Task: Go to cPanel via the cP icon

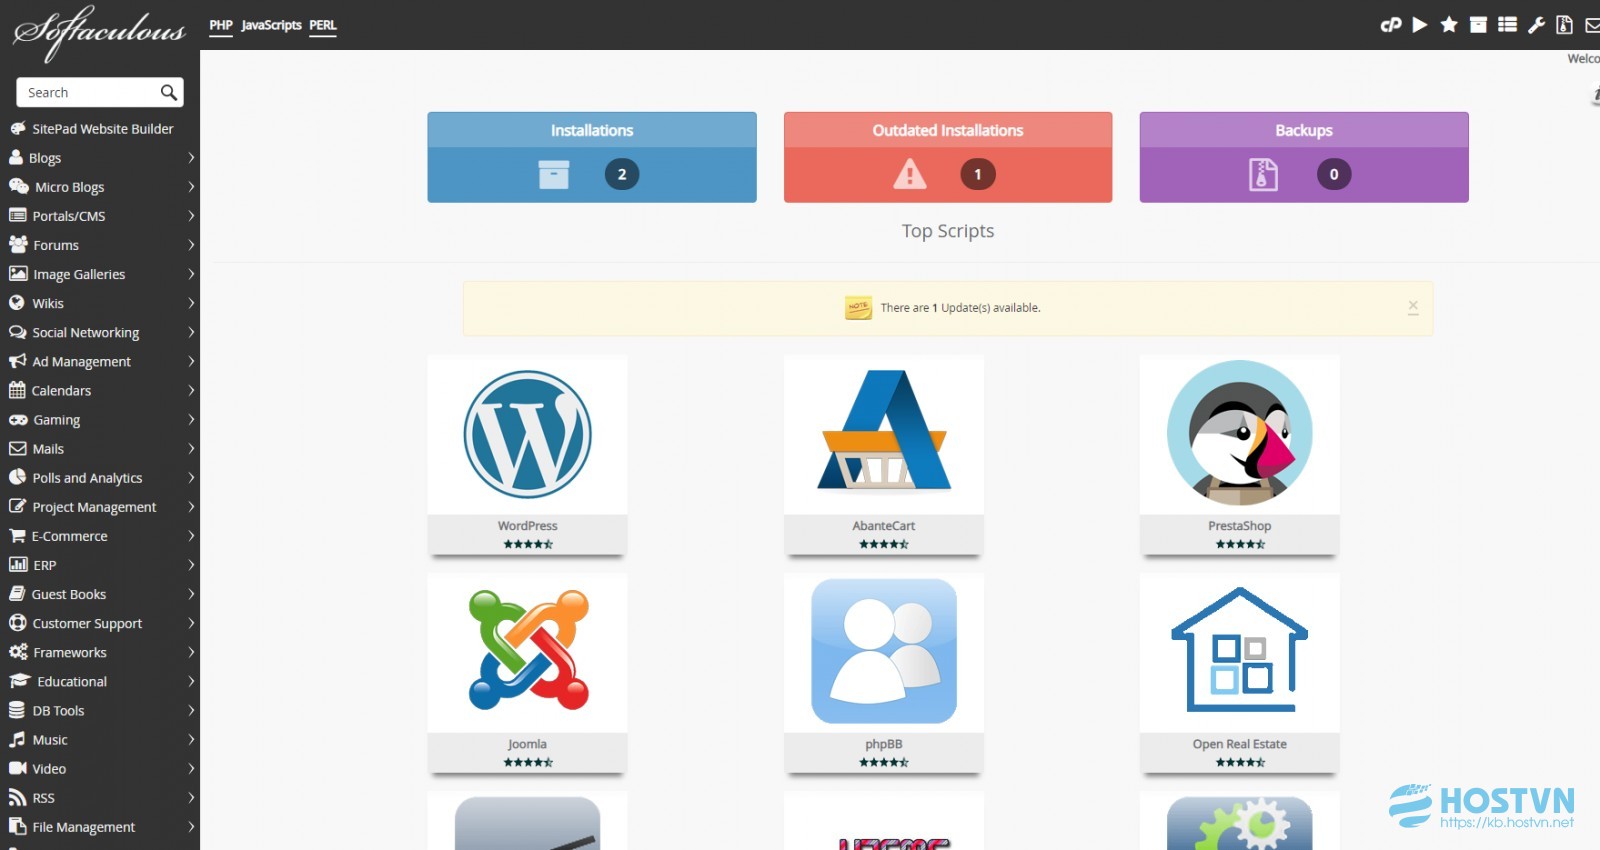Action: pyautogui.click(x=1391, y=25)
